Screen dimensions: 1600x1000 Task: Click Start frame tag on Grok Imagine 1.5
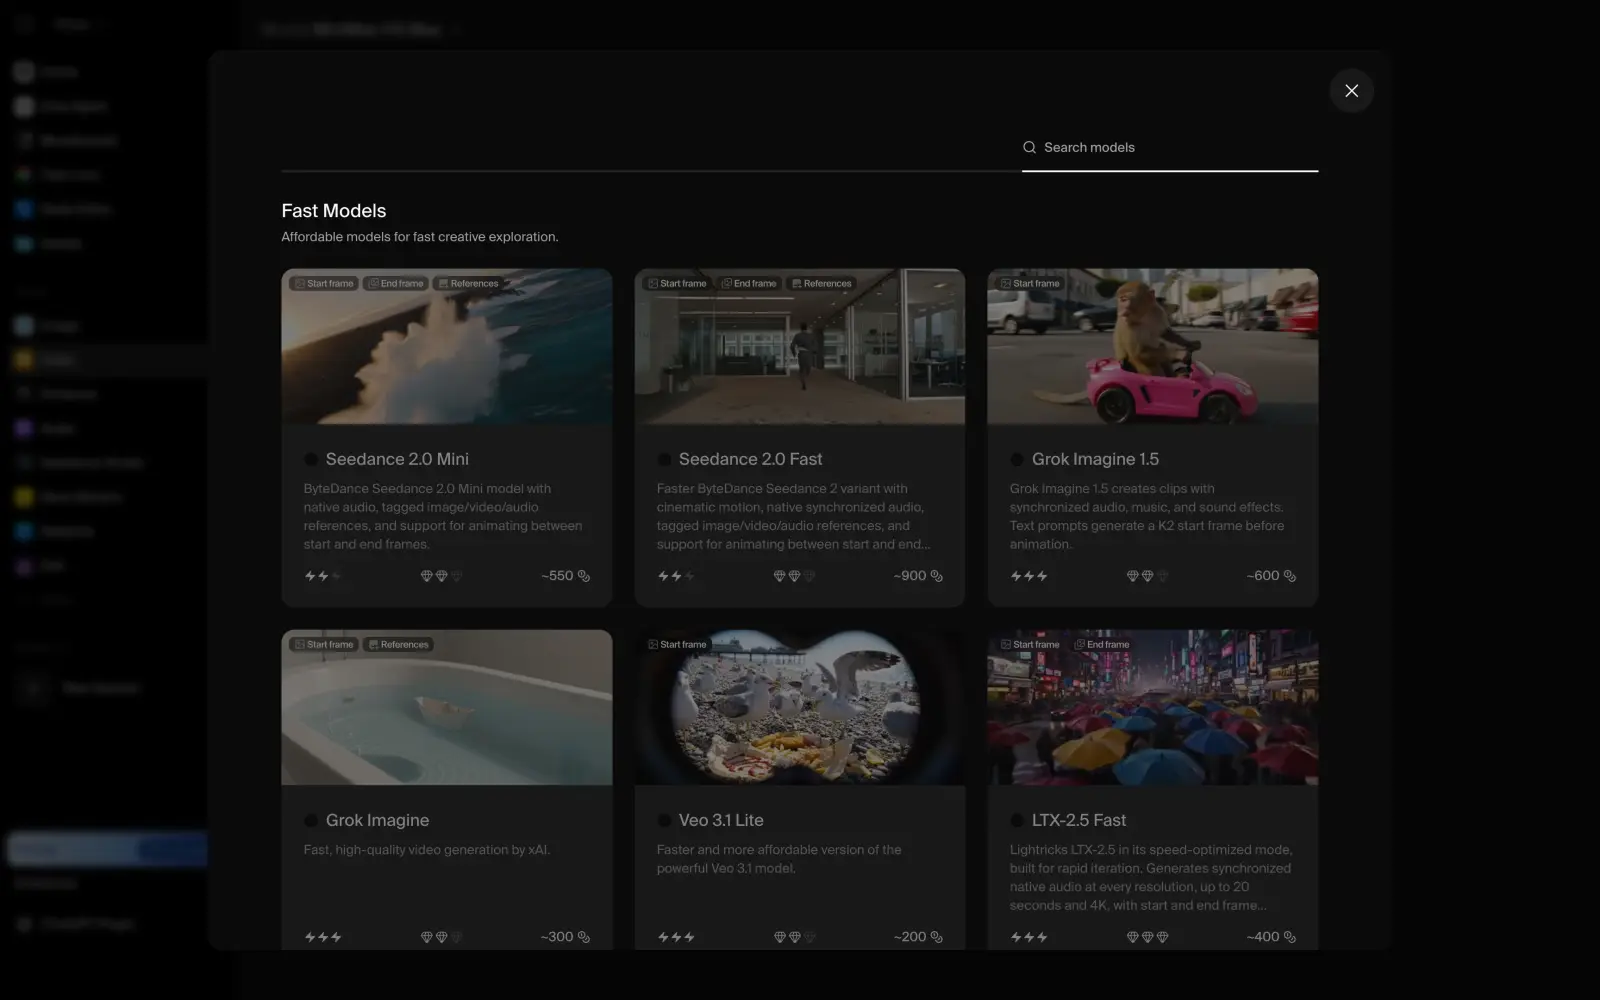pos(1030,283)
